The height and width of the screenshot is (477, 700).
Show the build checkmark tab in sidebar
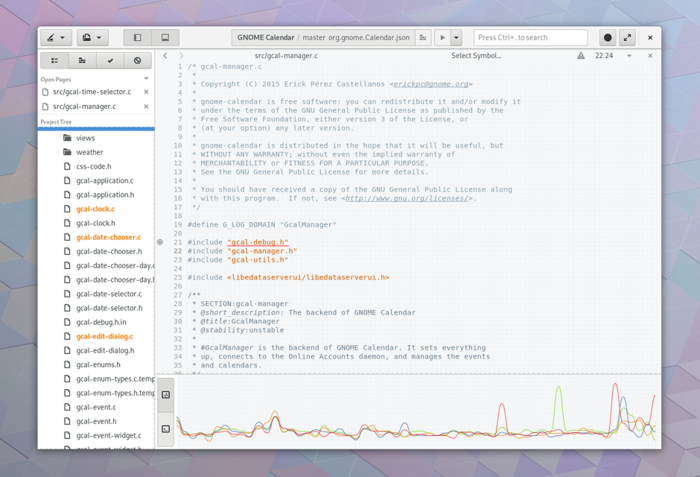(110, 61)
